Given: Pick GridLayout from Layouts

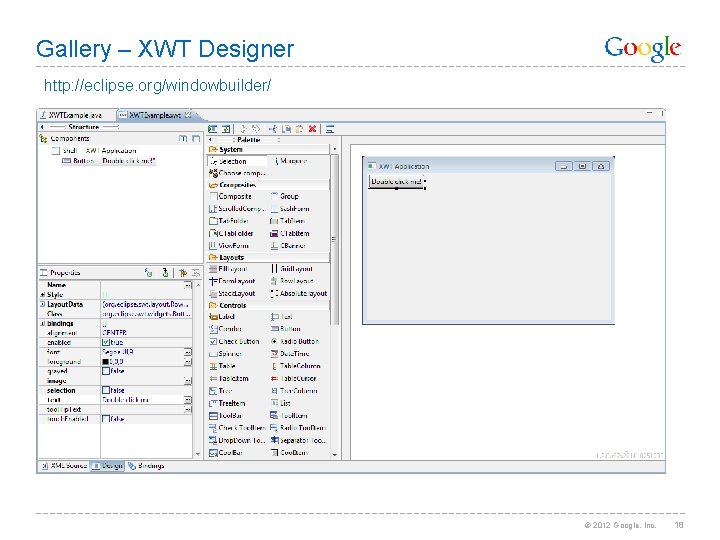Looking at the screenshot, I should (x=292, y=269).
